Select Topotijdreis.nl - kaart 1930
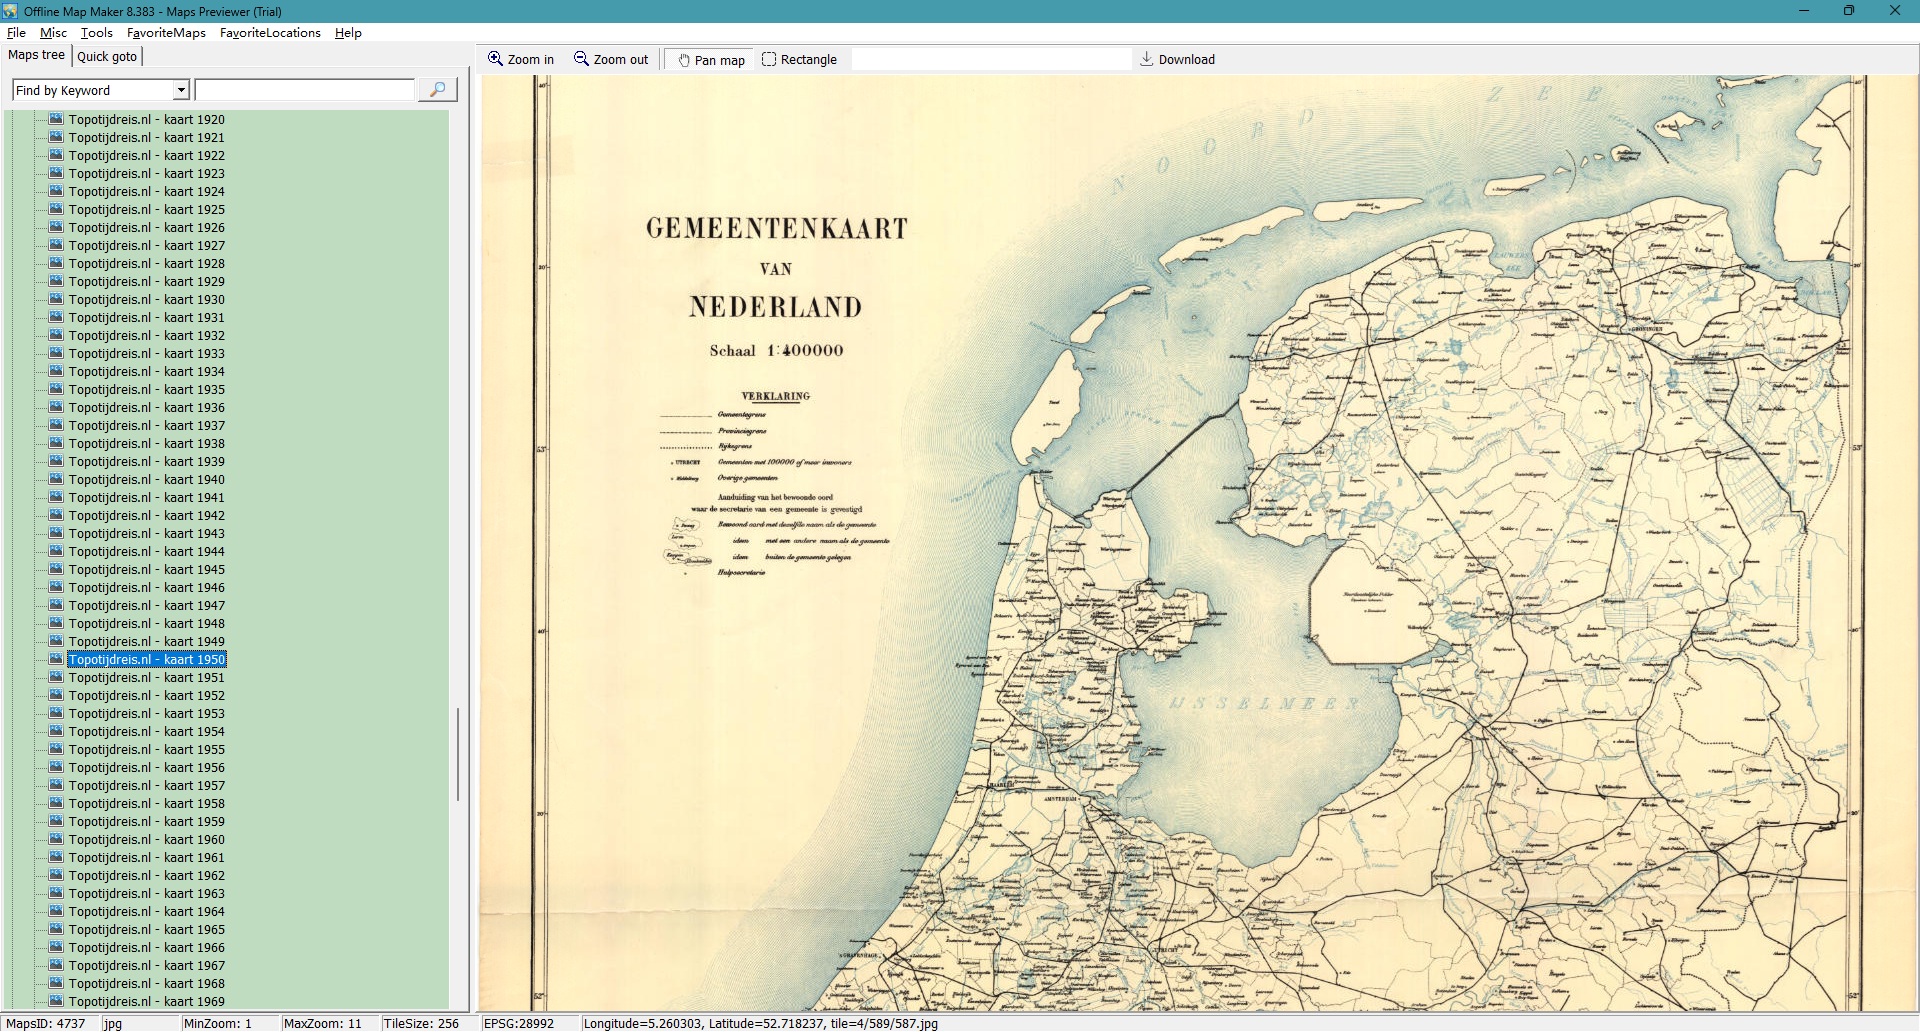The height and width of the screenshot is (1032, 1920). click(146, 299)
